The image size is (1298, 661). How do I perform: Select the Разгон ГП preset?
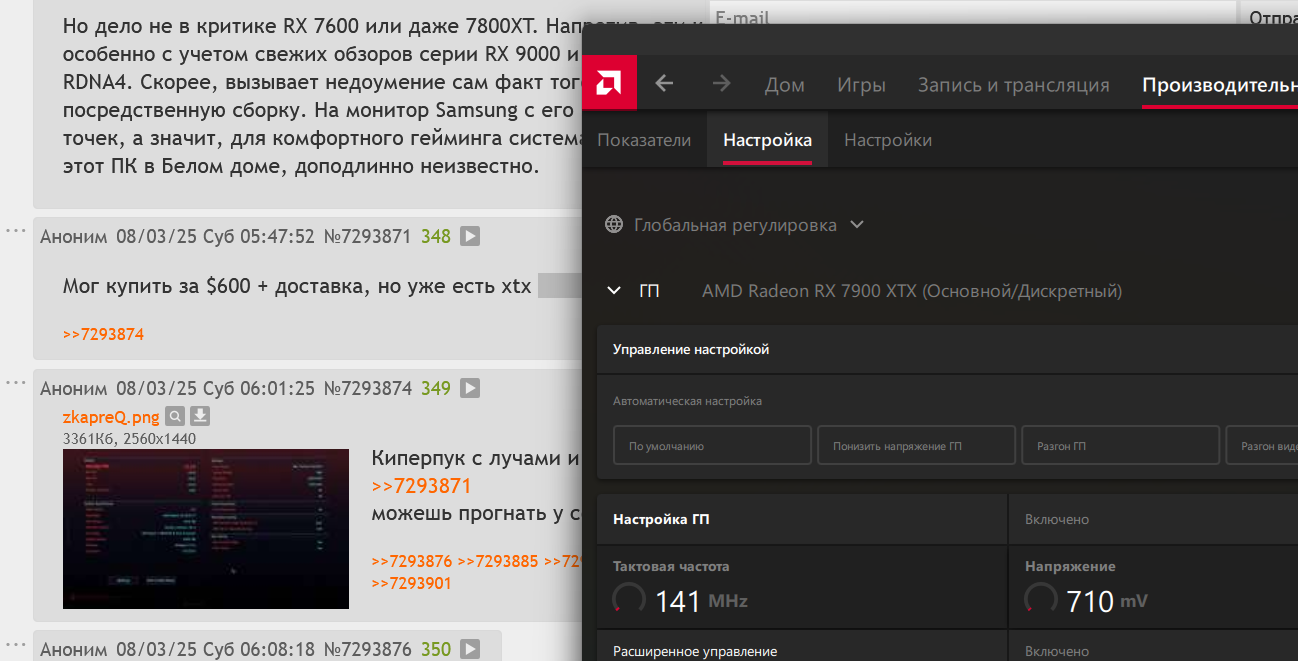[x=1120, y=446]
